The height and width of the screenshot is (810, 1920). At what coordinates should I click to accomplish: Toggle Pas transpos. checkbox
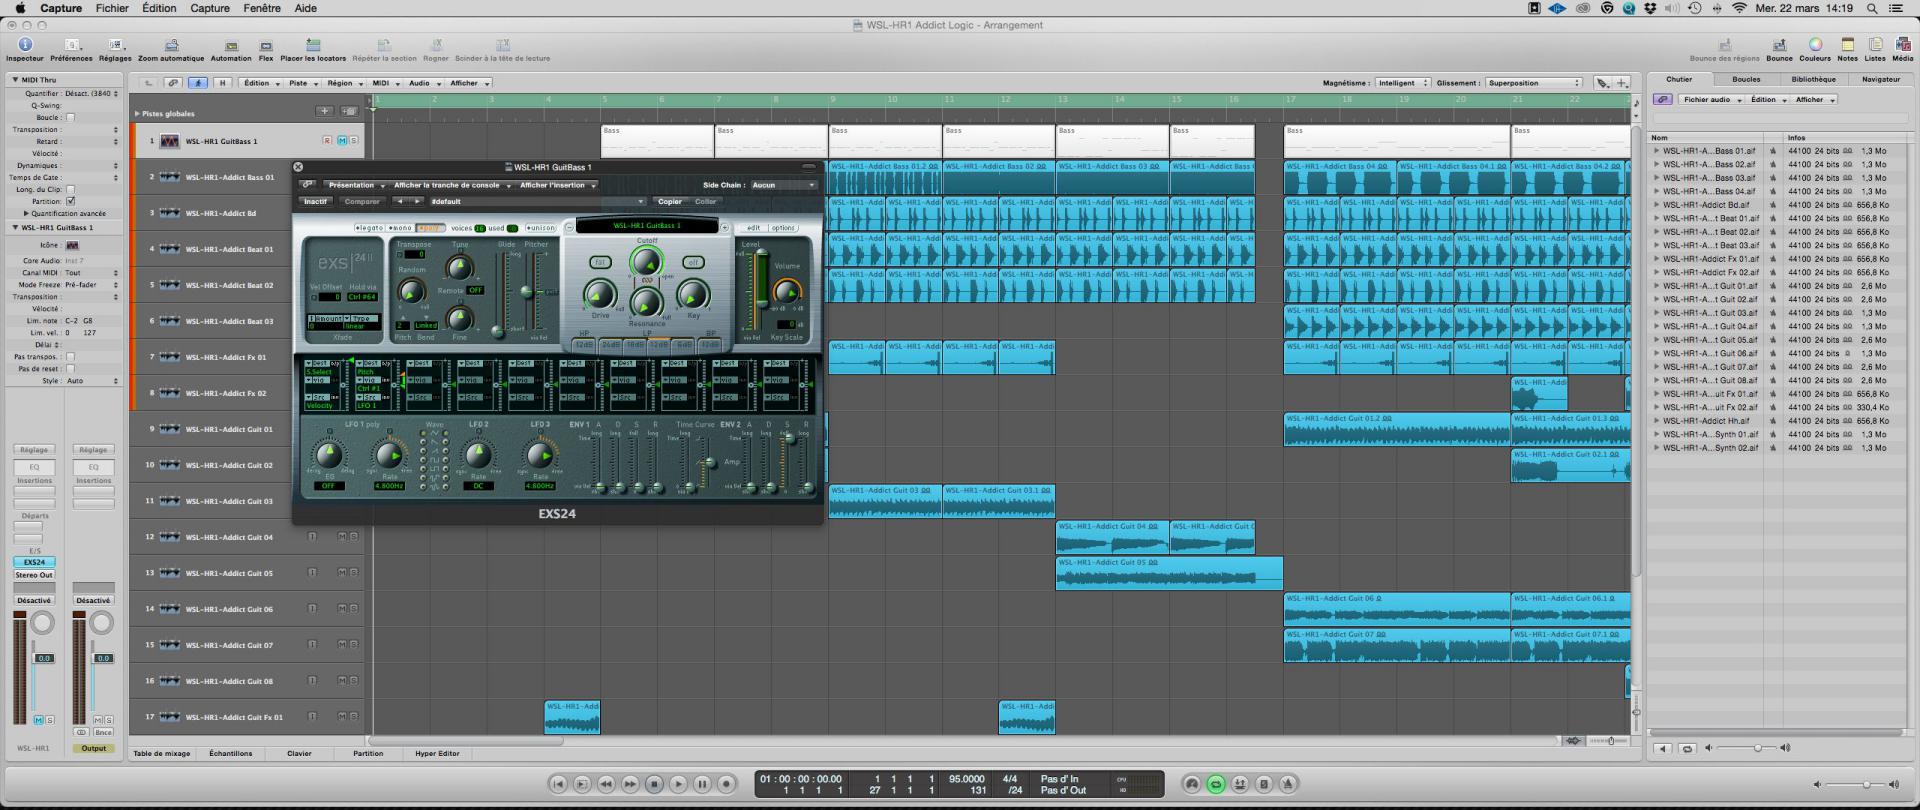(x=70, y=357)
